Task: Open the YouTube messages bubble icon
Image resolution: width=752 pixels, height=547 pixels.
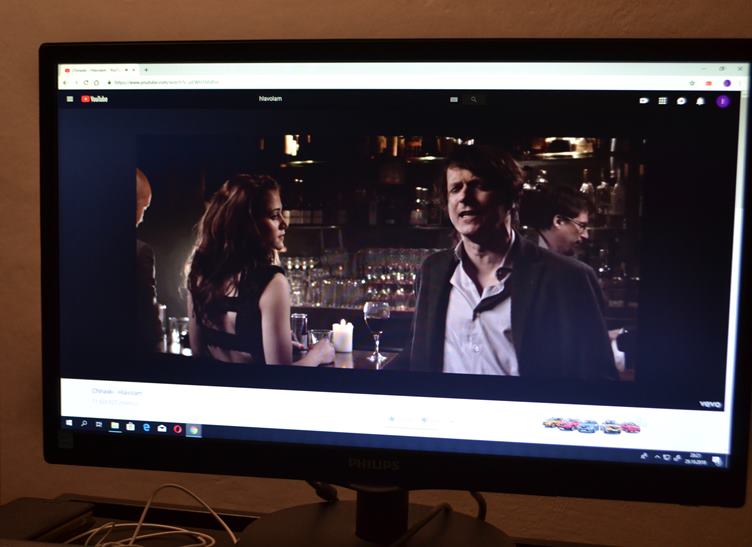Action: [681, 101]
